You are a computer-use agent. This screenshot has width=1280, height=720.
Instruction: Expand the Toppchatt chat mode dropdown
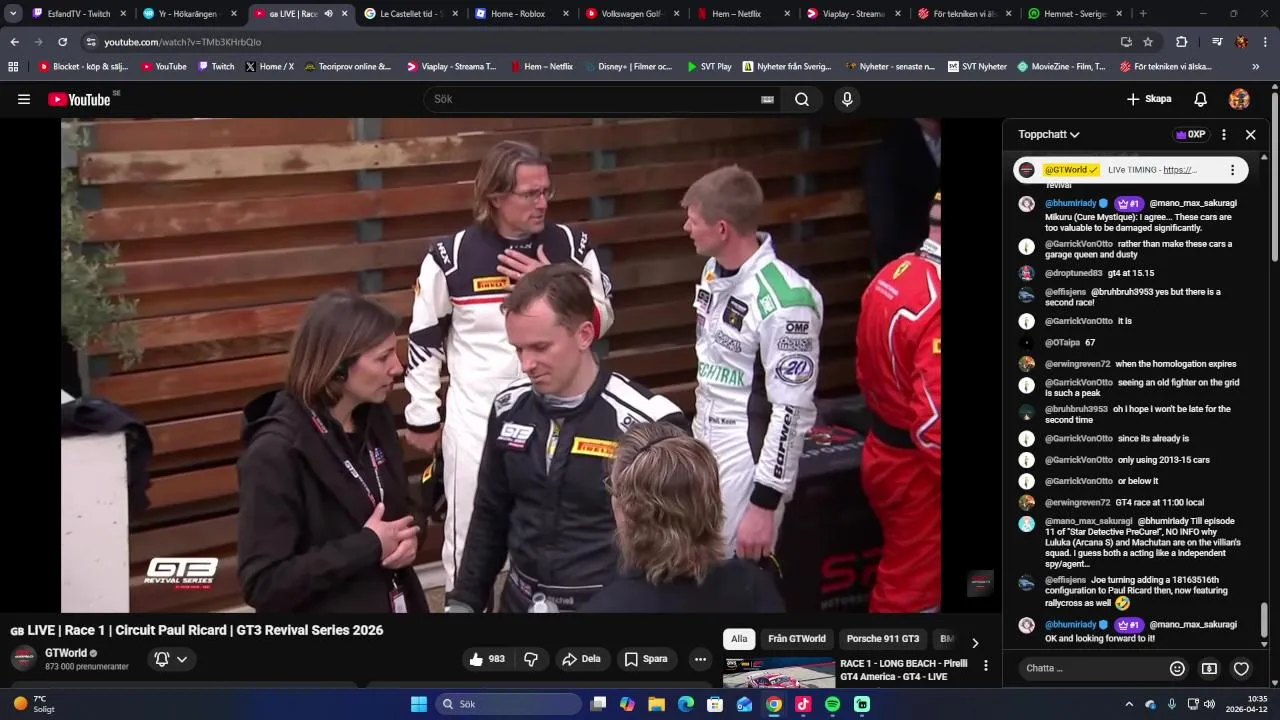pyautogui.click(x=1049, y=134)
